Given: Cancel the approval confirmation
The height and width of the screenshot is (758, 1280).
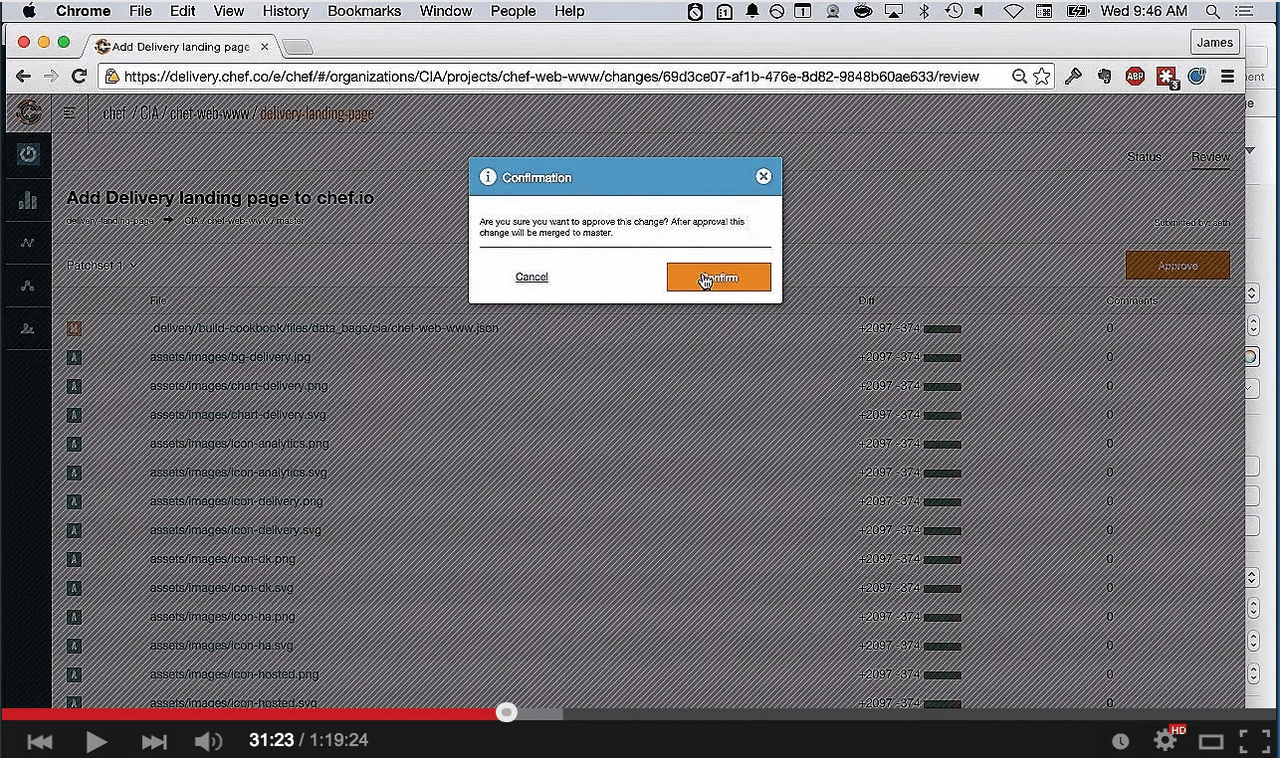Looking at the screenshot, I should 531,277.
